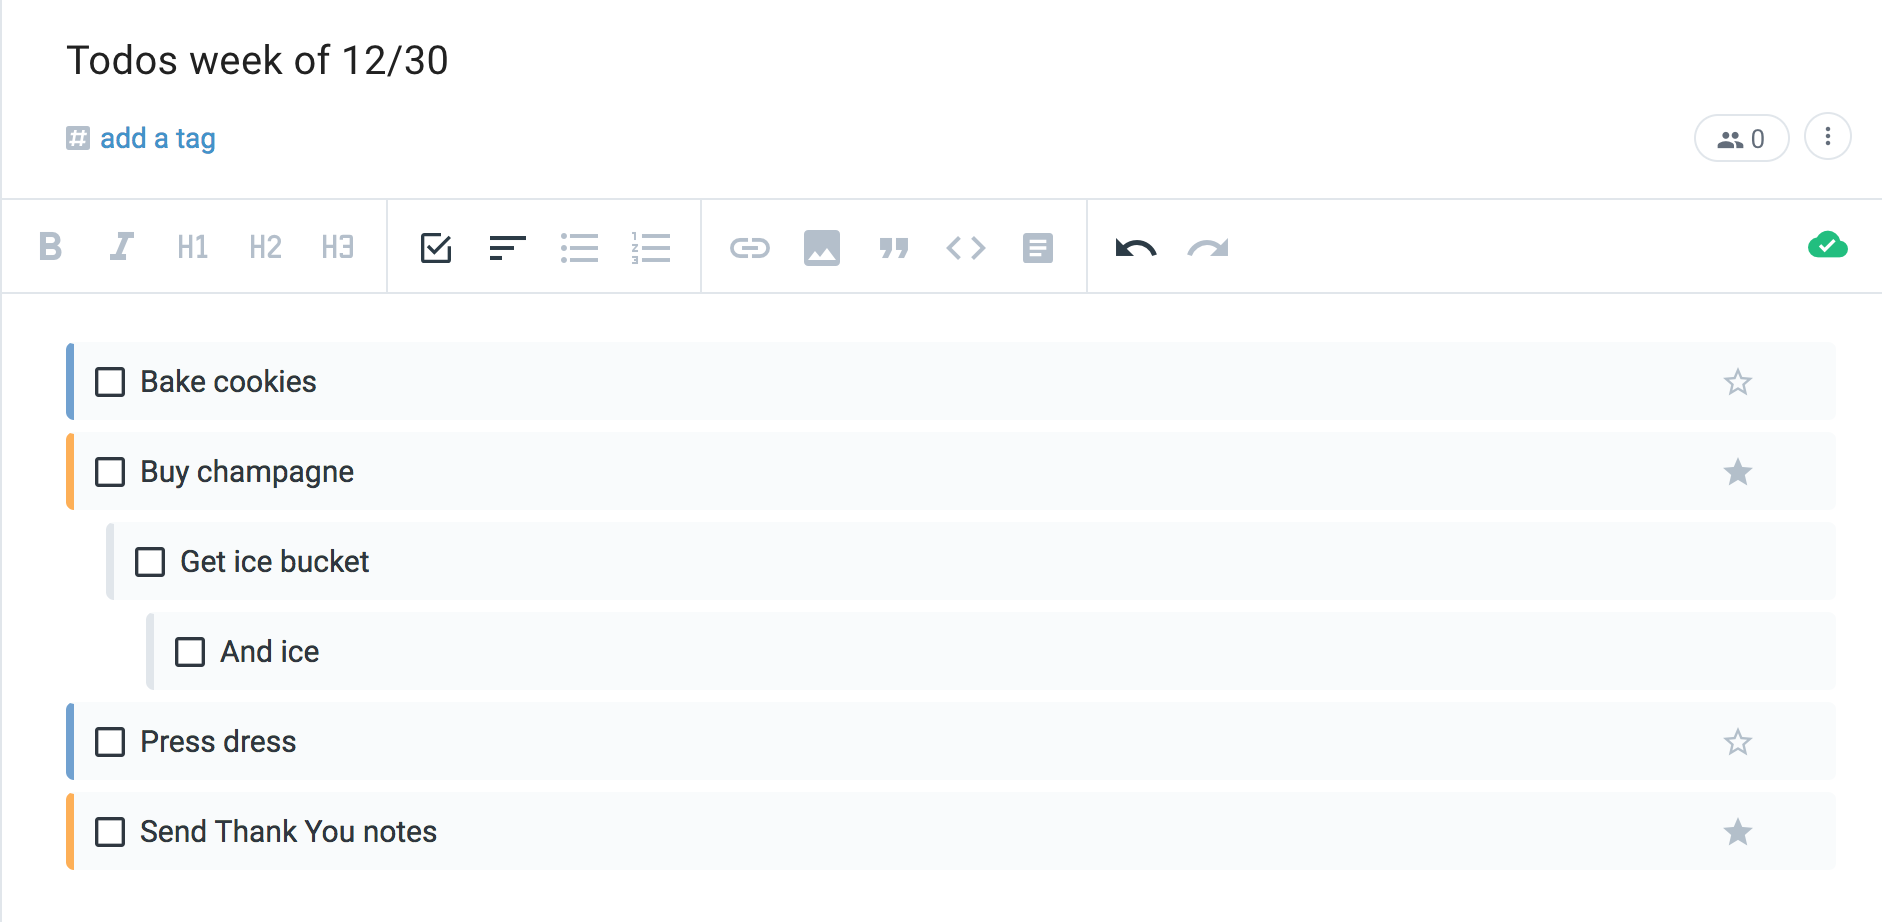This screenshot has height=922, width=1882.
Task: Add a tag to the note
Action: click(140, 138)
